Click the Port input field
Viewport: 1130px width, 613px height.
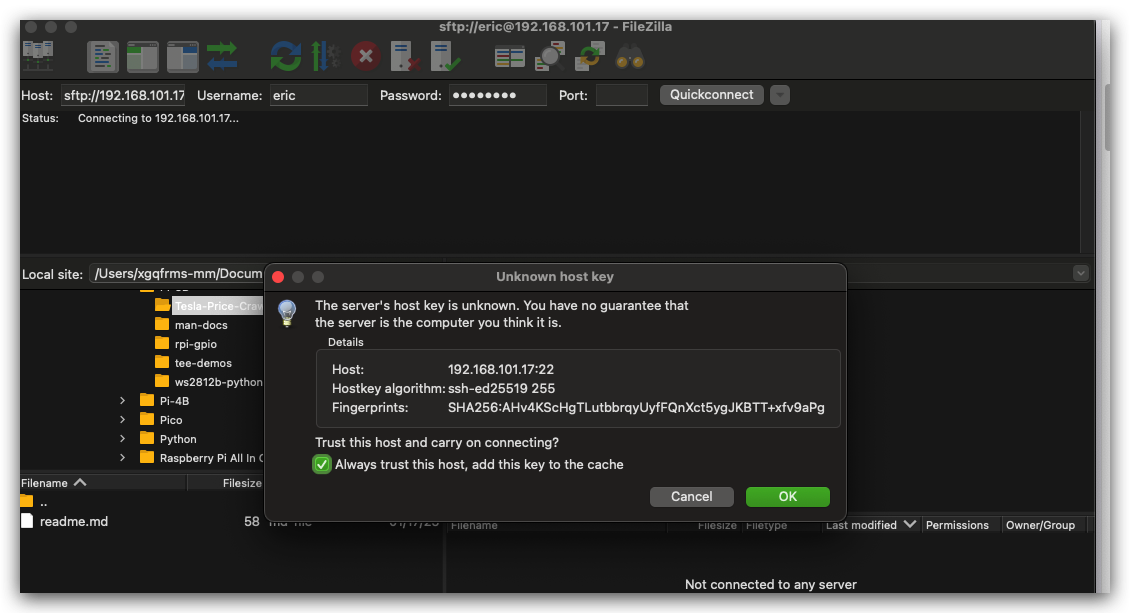pos(622,95)
